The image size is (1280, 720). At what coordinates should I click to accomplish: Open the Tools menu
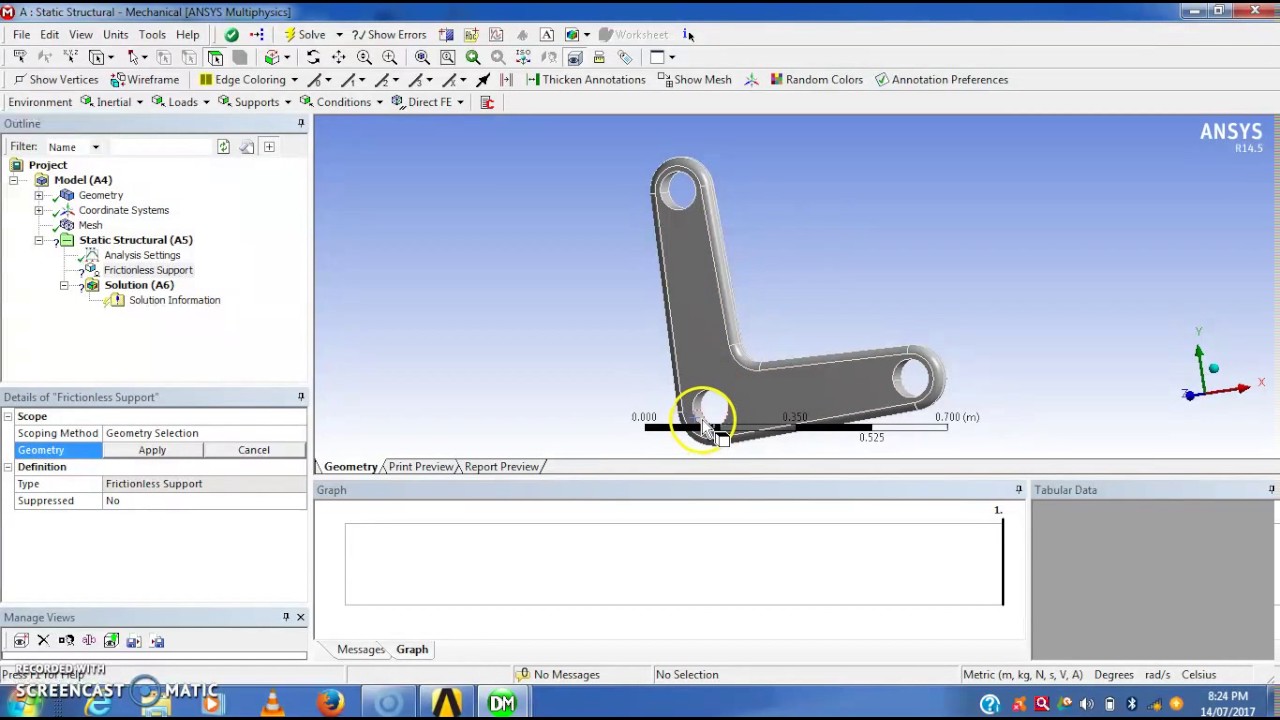(x=152, y=34)
